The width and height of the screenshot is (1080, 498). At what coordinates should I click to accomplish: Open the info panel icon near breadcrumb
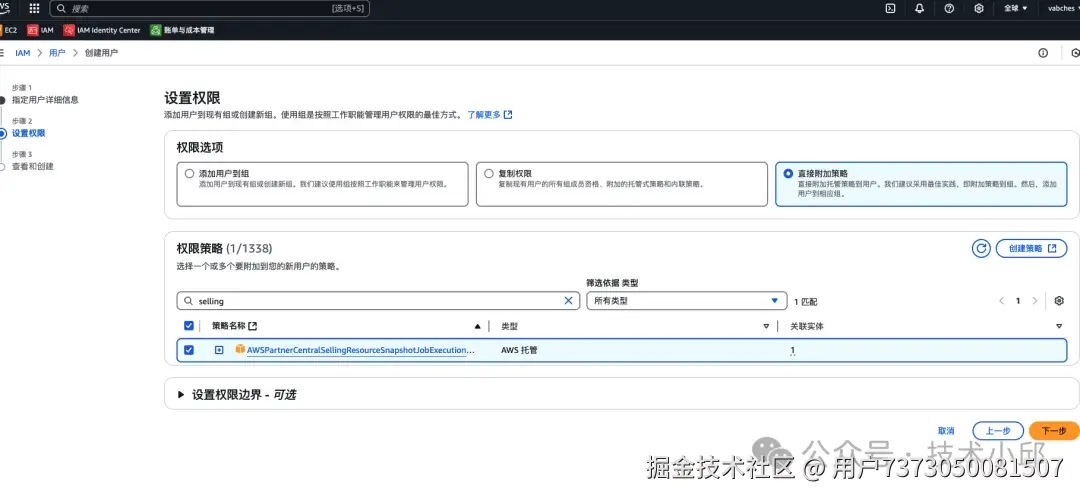pyautogui.click(x=1043, y=53)
